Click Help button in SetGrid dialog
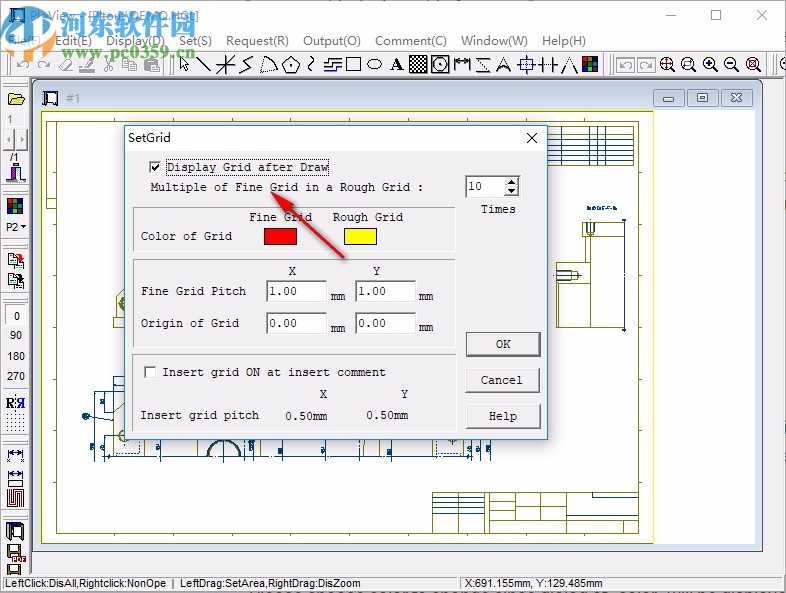The image size is (786, 593). click(x=503, y=417)
